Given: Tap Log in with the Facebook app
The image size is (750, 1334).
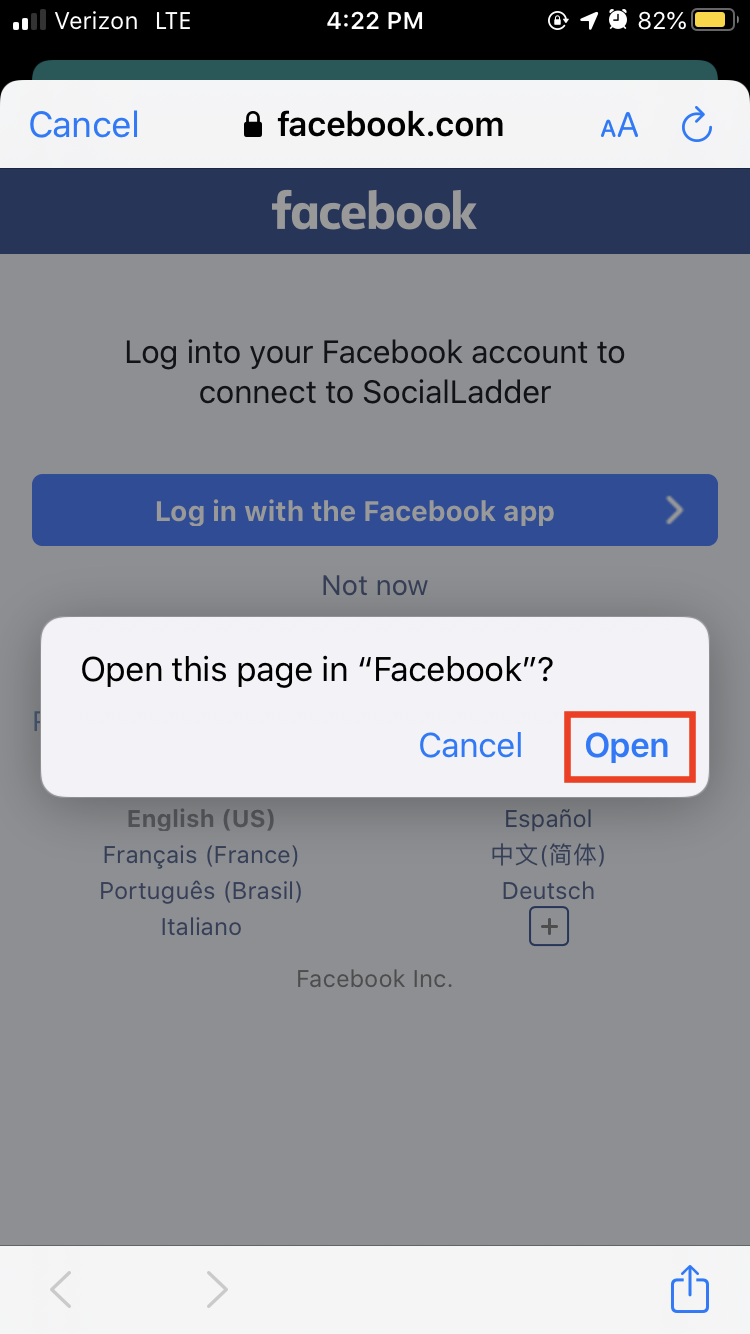Looking at the screenshot, I should coord(375,510).
